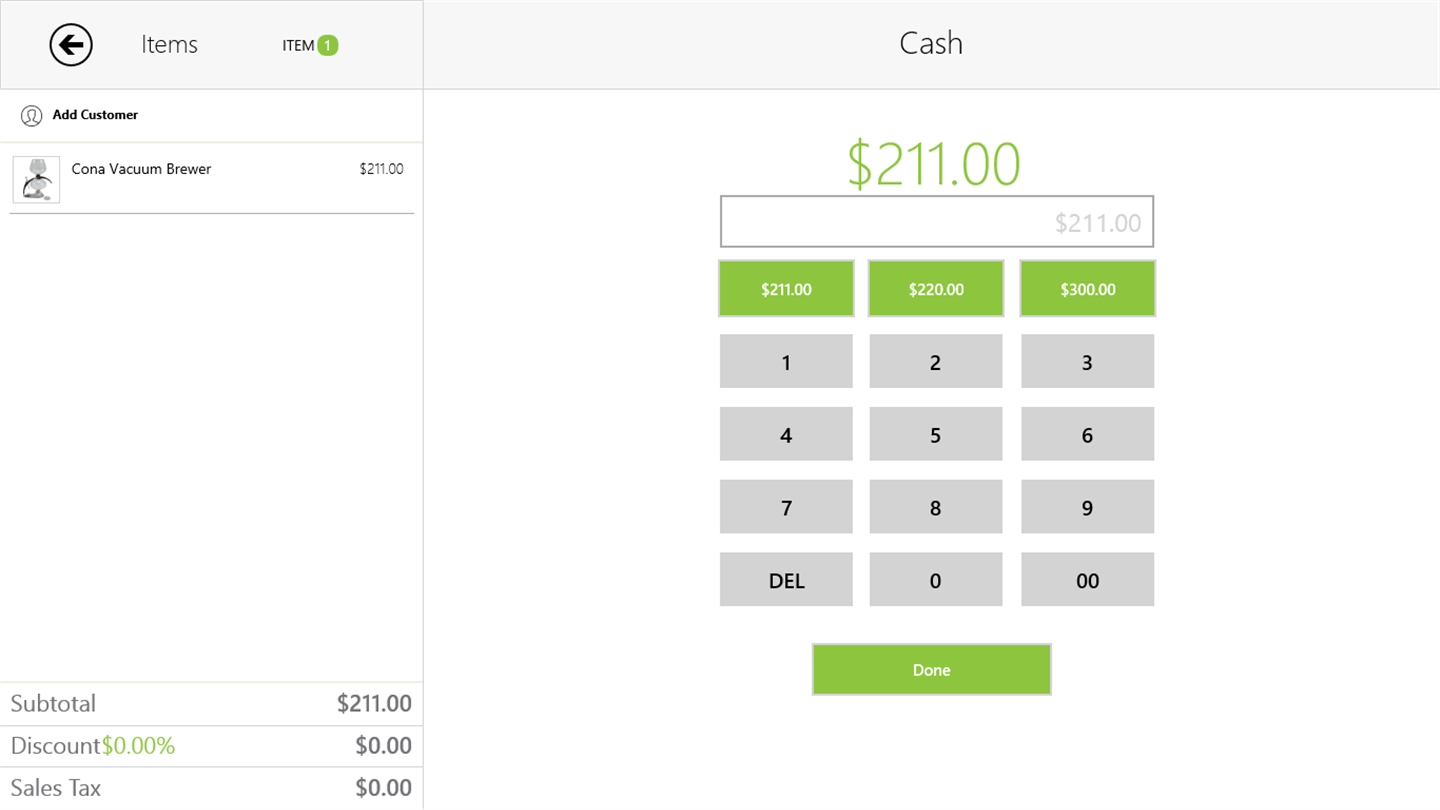Choose the $300.00 quick amount button
Viewport: 1440px width, 810px height.
[1087, 289]
